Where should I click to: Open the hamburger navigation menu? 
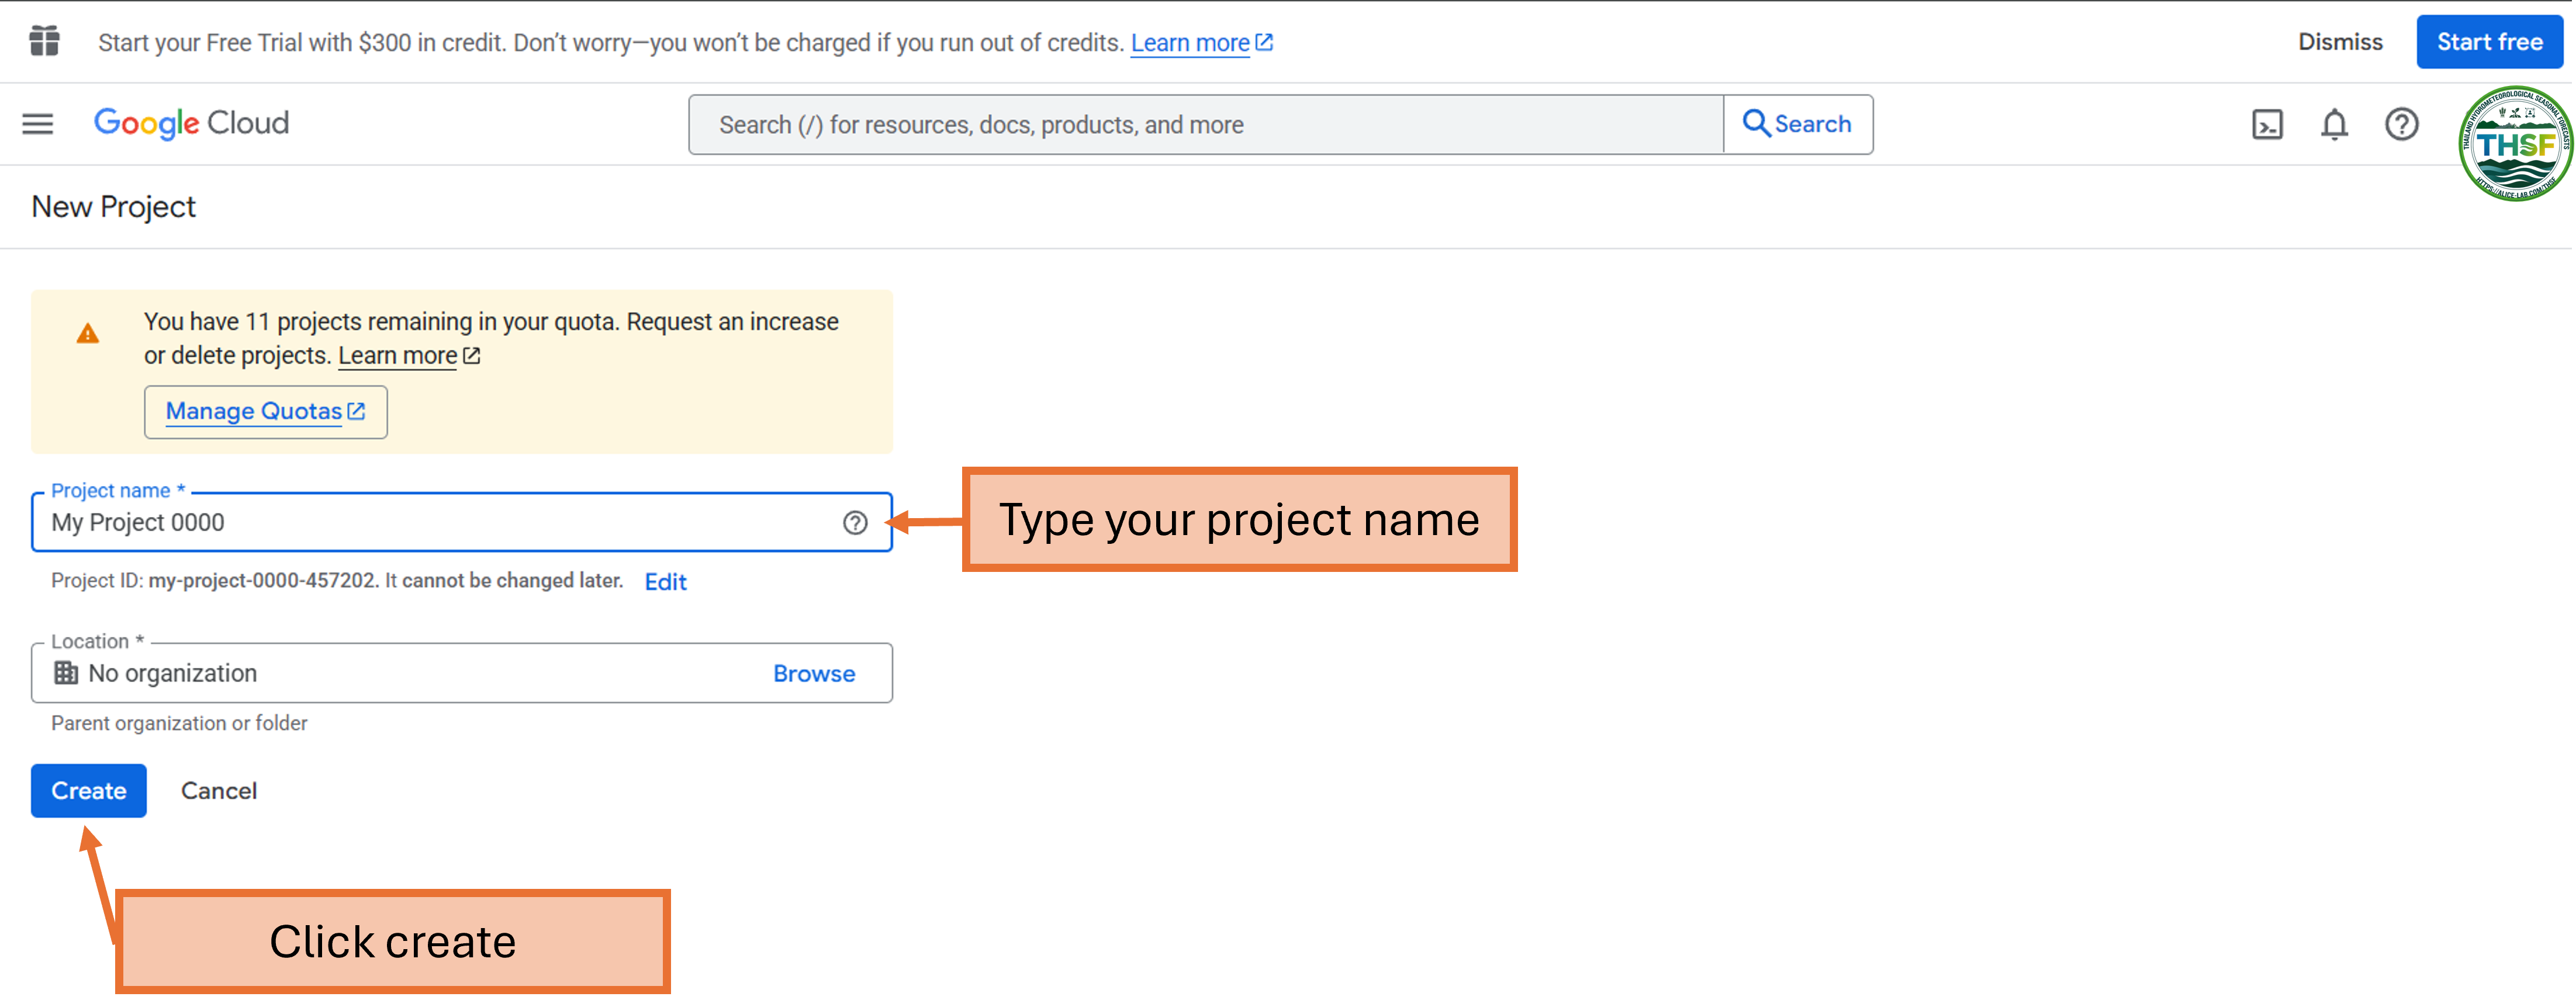tap(38, 124)
